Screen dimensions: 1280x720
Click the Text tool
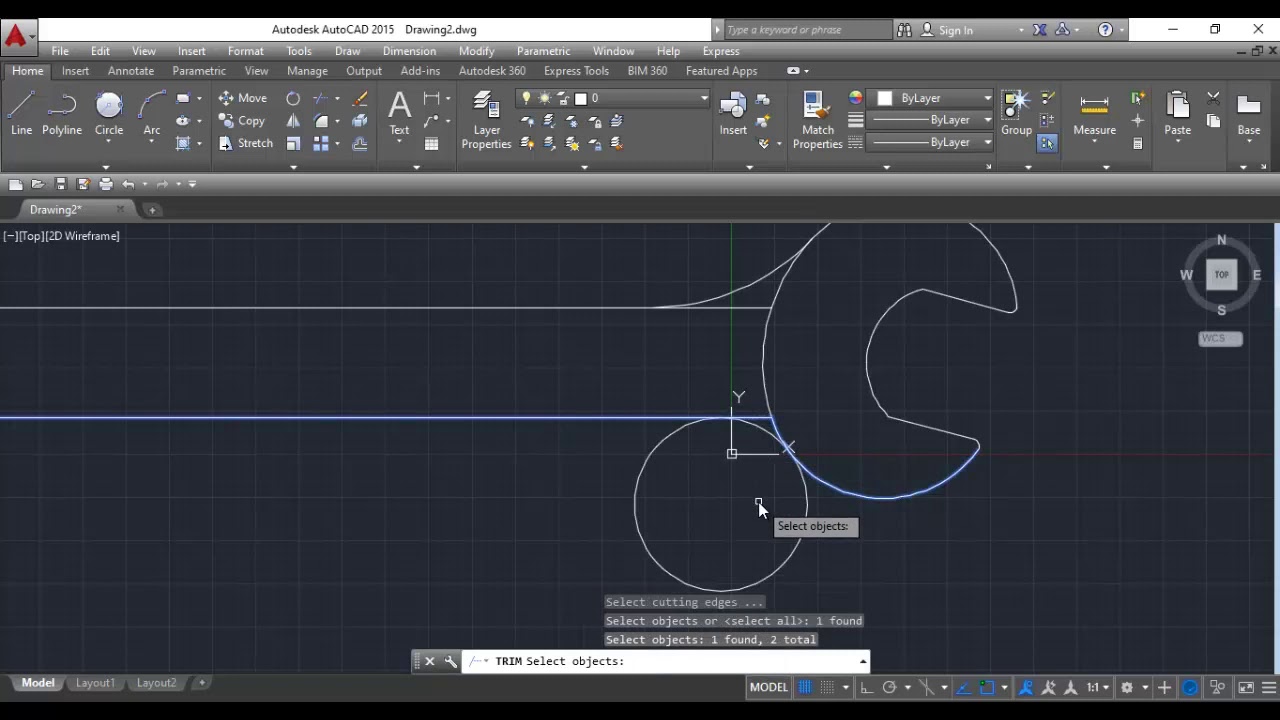pyautogui.click(x=399, y=113)
